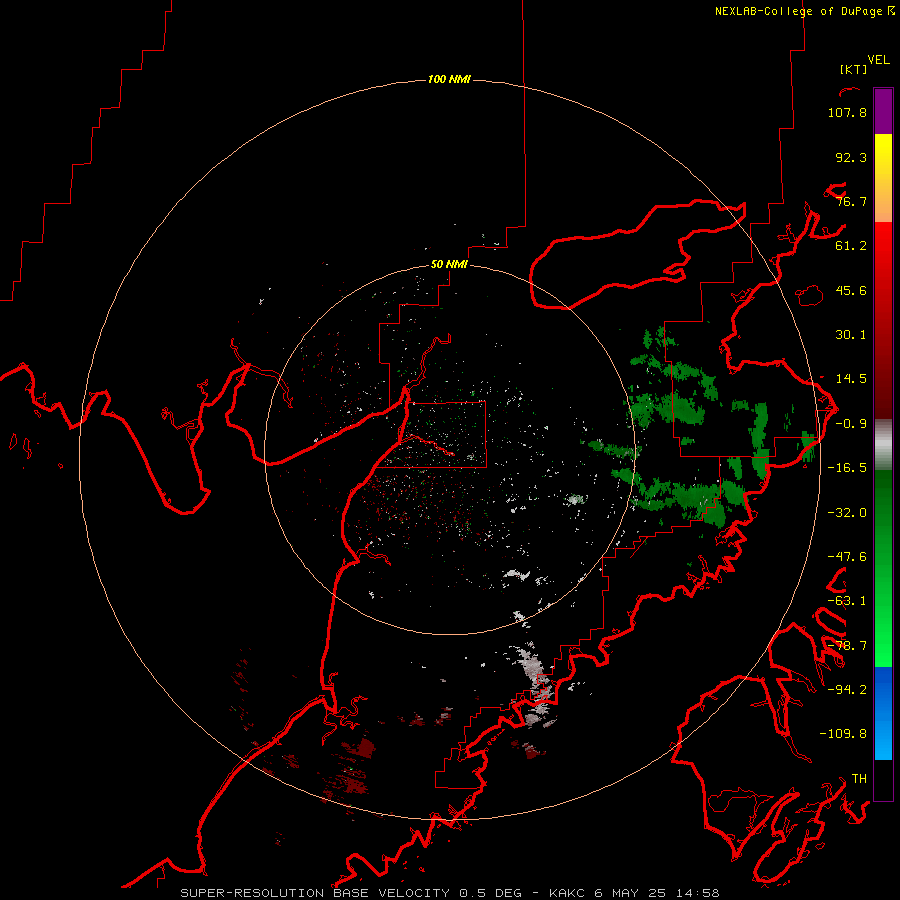The image size is (900, 900).
Task: Click the 45.6 velocity scale value
Action: click(851, 290)
